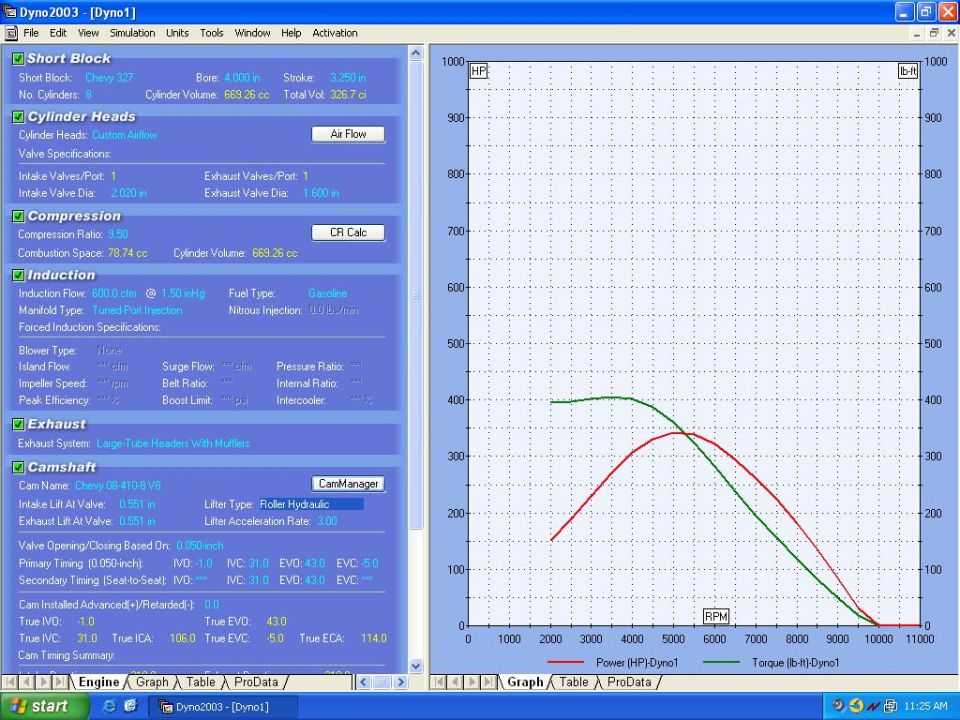Click the left tab first-sheet navigation arrow
The image size is (960, 720).
pyautogui.click(x=10, y=682)
